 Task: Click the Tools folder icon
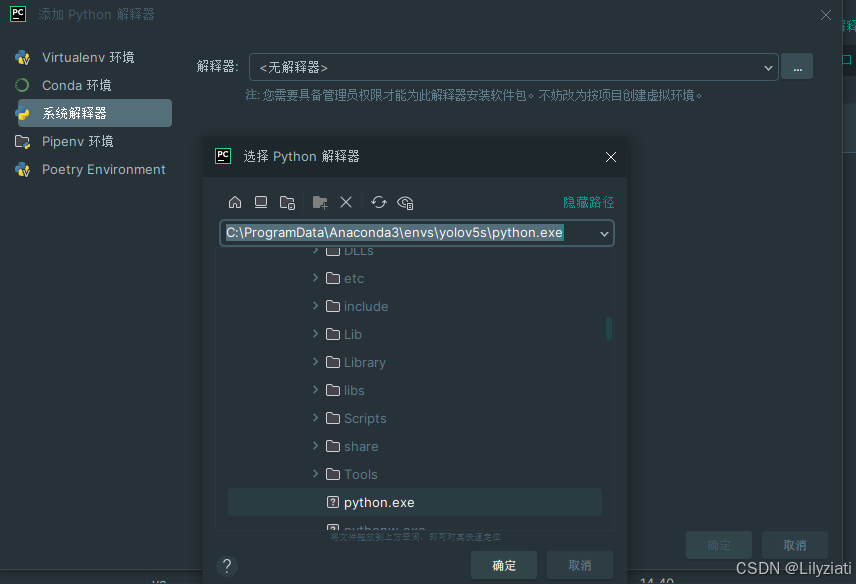click(333, 474)
